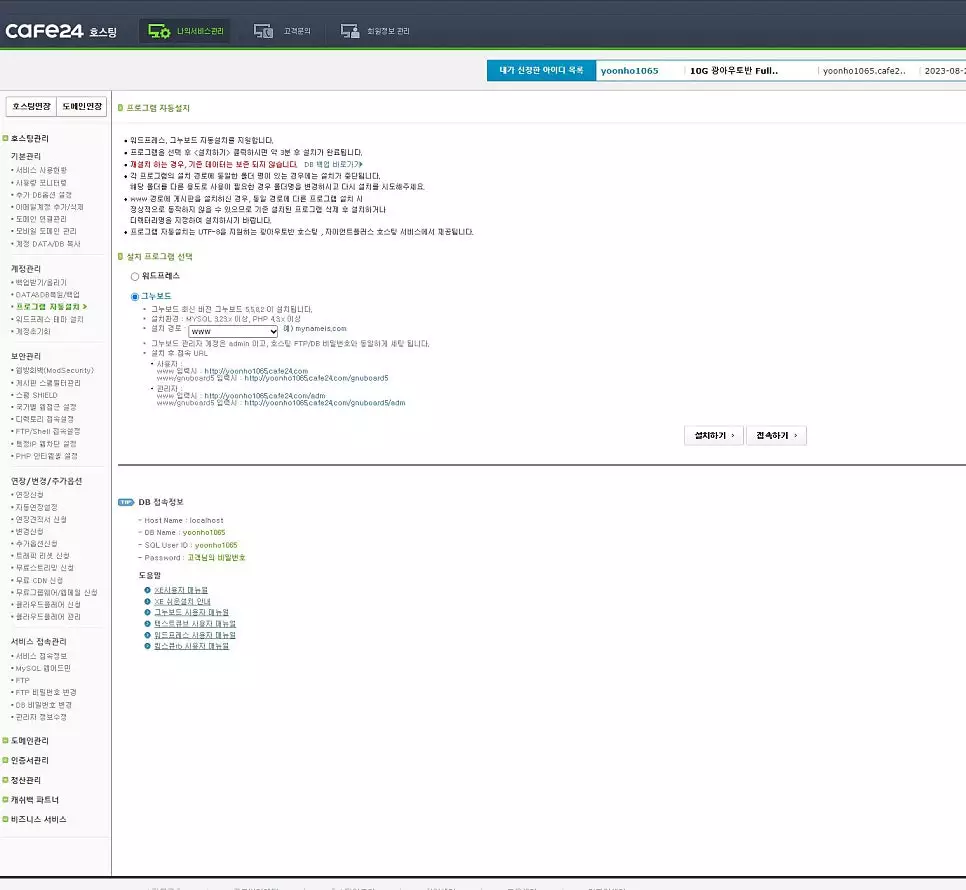Open FTP 비밀번호 변경 sidebar item
This screenshot has width=966, height=890.
pyautogui.click(x=46, y=693)
